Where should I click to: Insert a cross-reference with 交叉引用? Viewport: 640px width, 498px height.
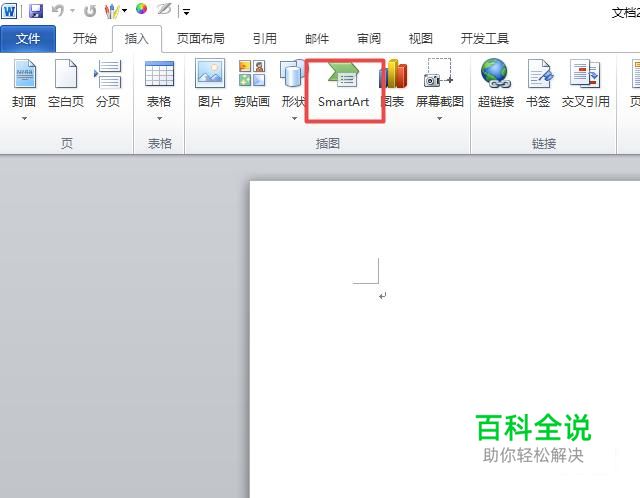[585, 84]
